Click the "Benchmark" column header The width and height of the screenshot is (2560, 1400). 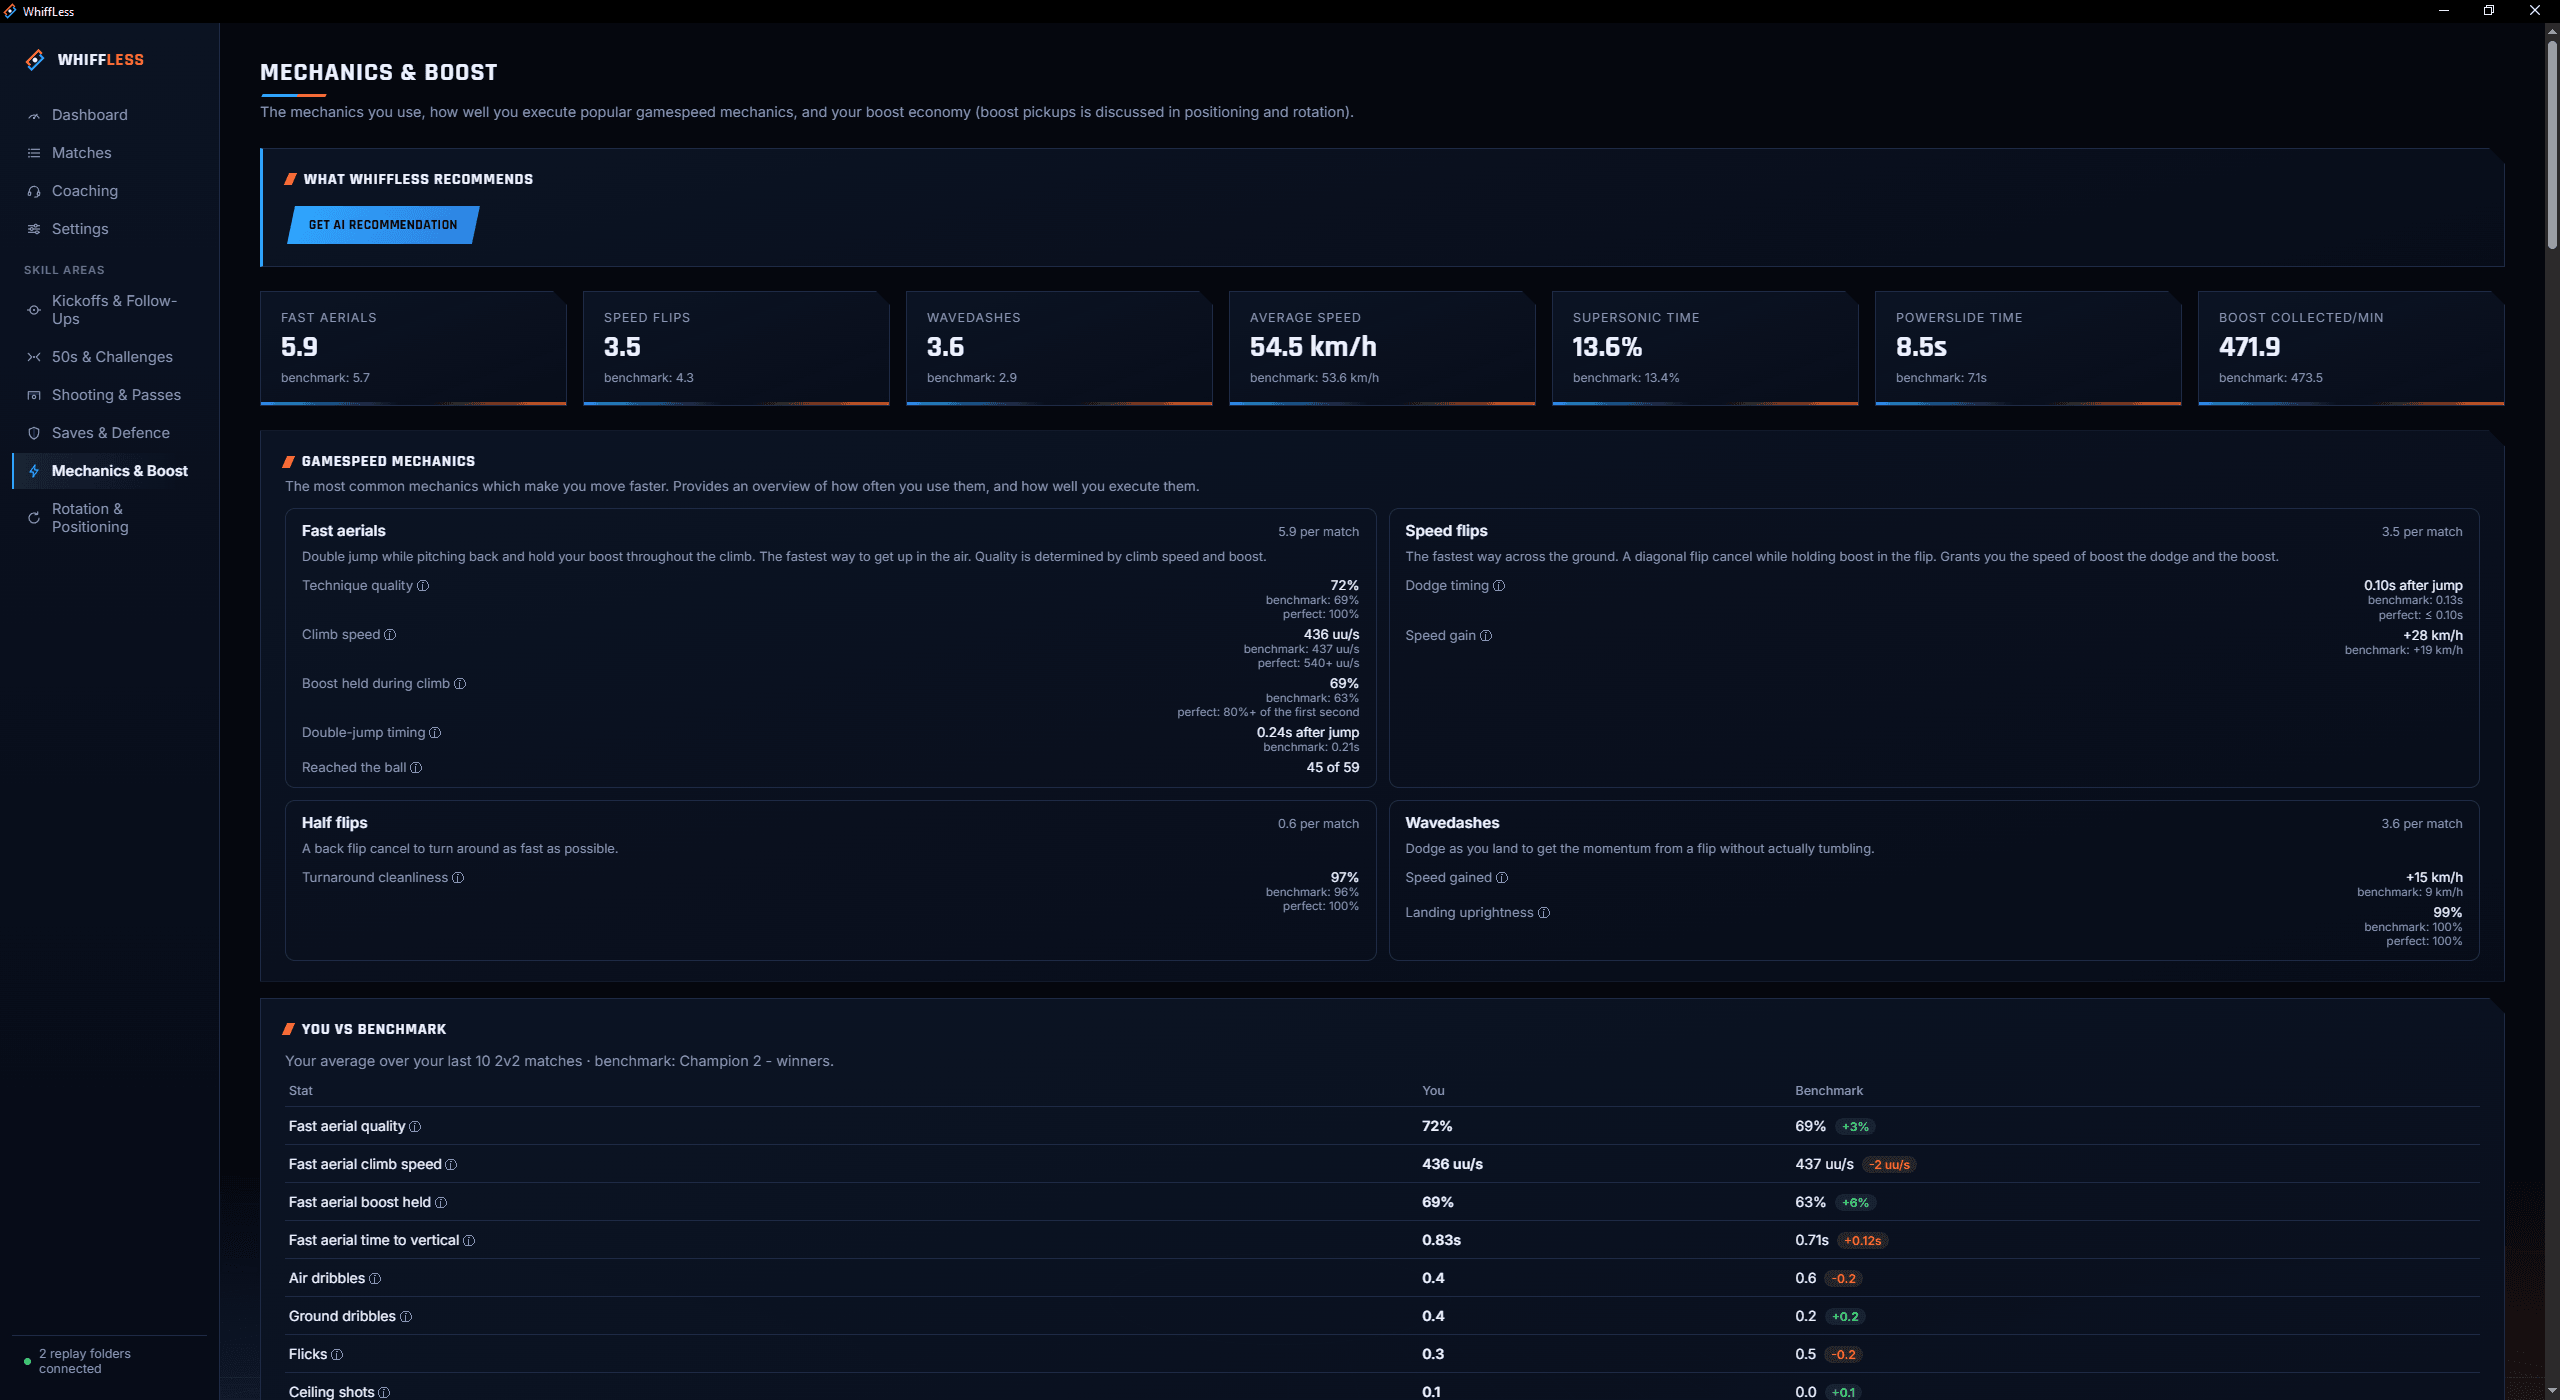(1829, 1091)
